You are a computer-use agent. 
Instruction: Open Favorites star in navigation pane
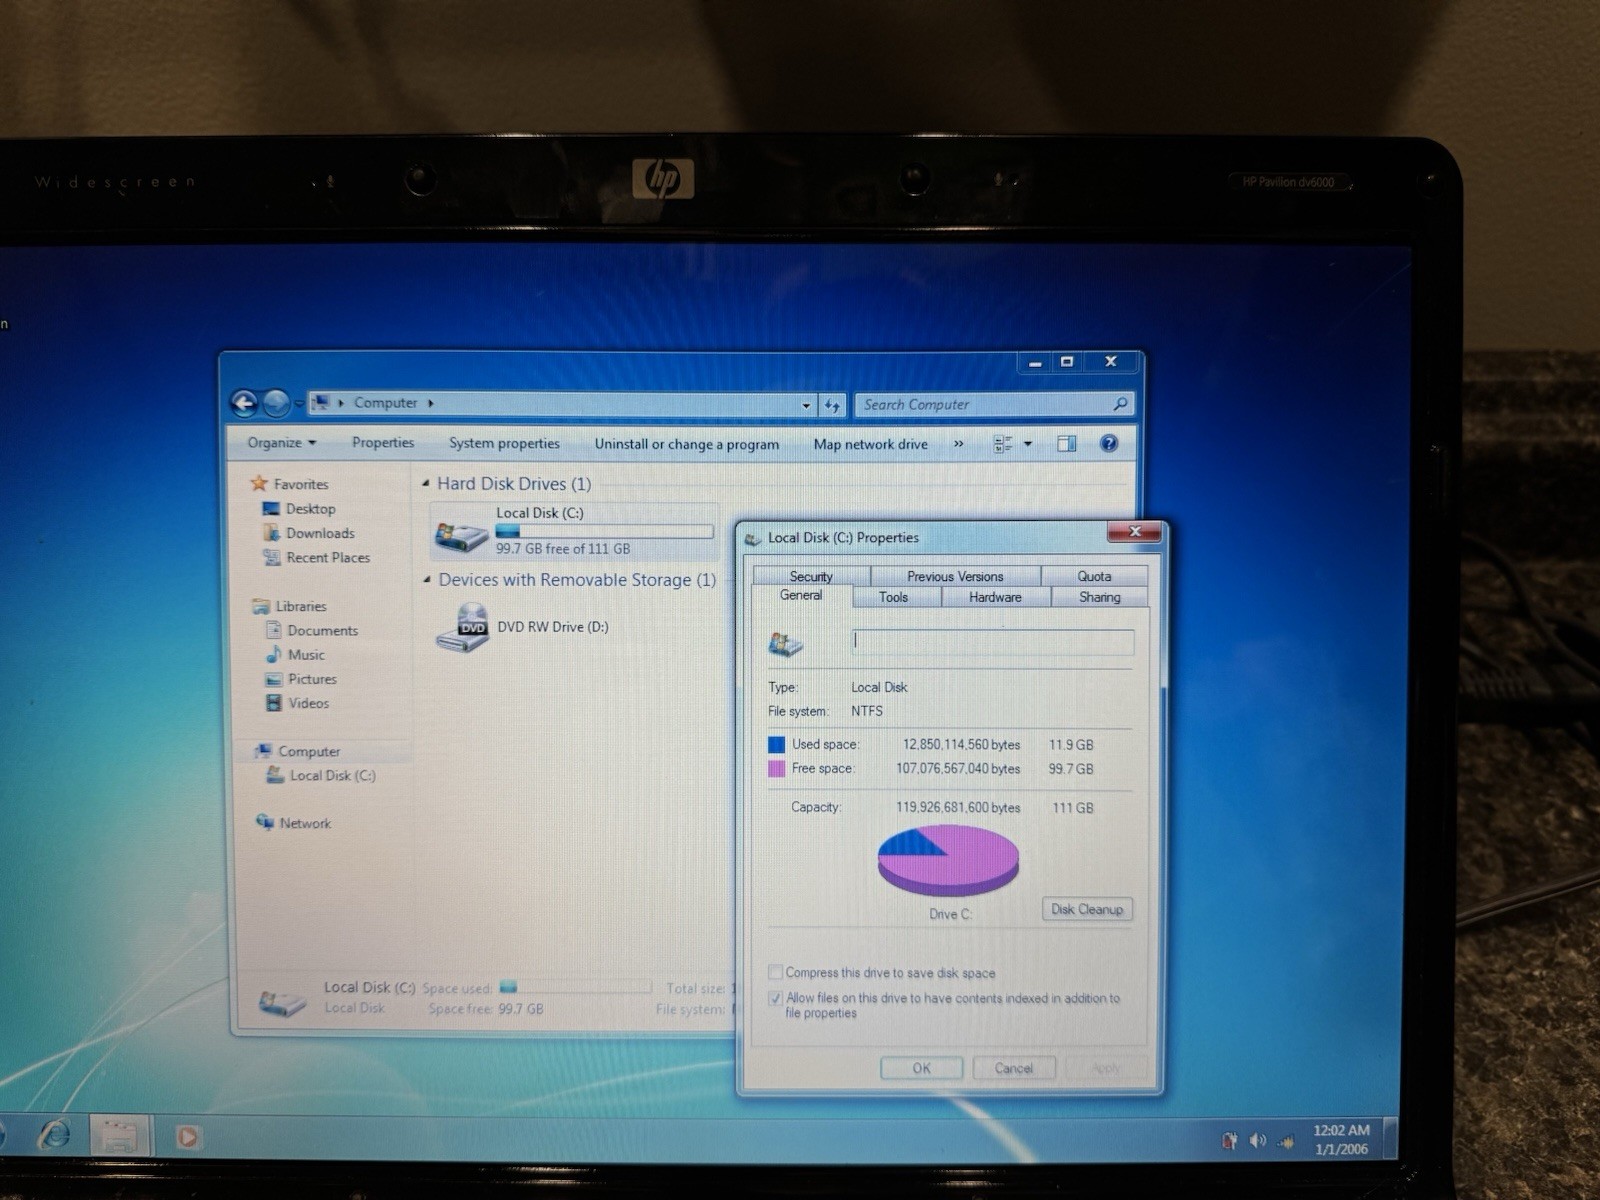(259, 483)
